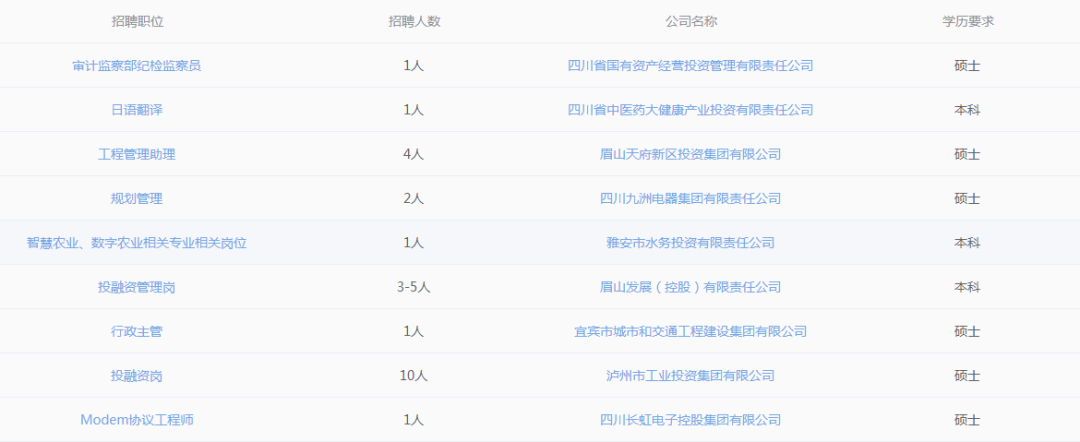Viewport: 1080px width, 442px height.
Task: Visit 泸州市工业投资集团有限公司 company link
Action: 691,376
